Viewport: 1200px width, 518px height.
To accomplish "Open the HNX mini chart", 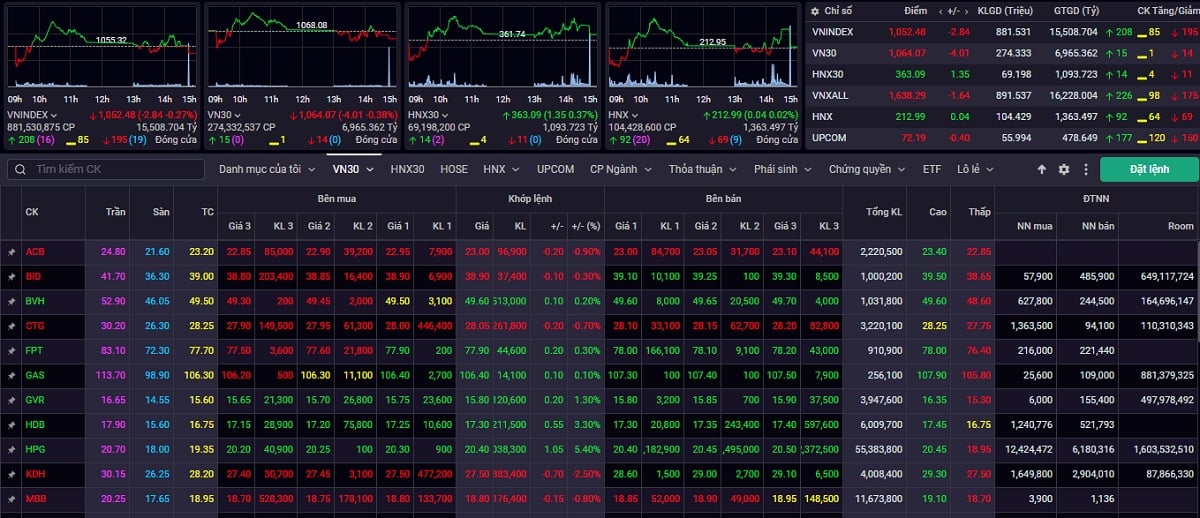I will click(703, 47).
